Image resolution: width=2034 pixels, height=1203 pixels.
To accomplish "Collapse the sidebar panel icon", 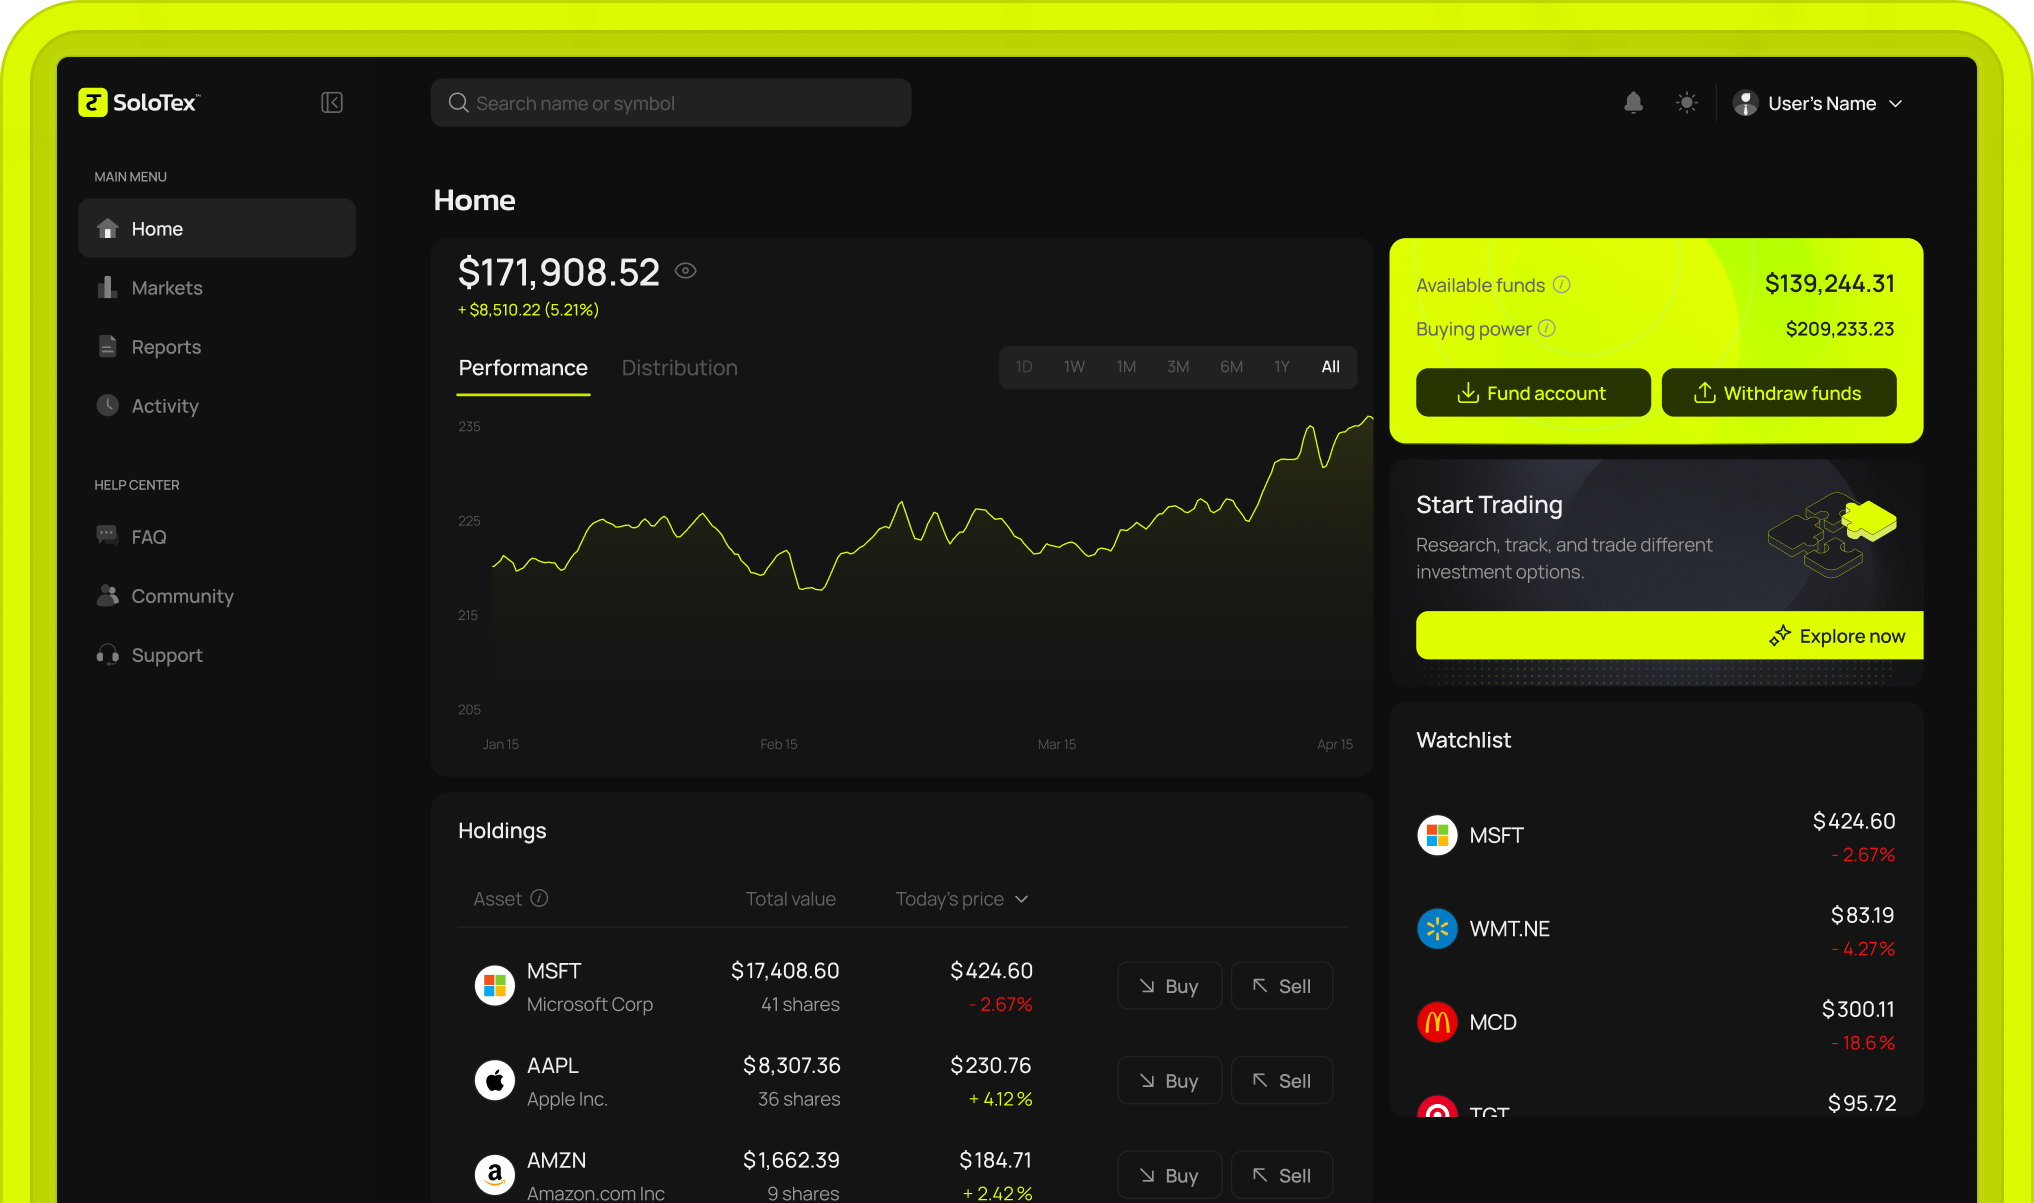I will pos(332,103).
